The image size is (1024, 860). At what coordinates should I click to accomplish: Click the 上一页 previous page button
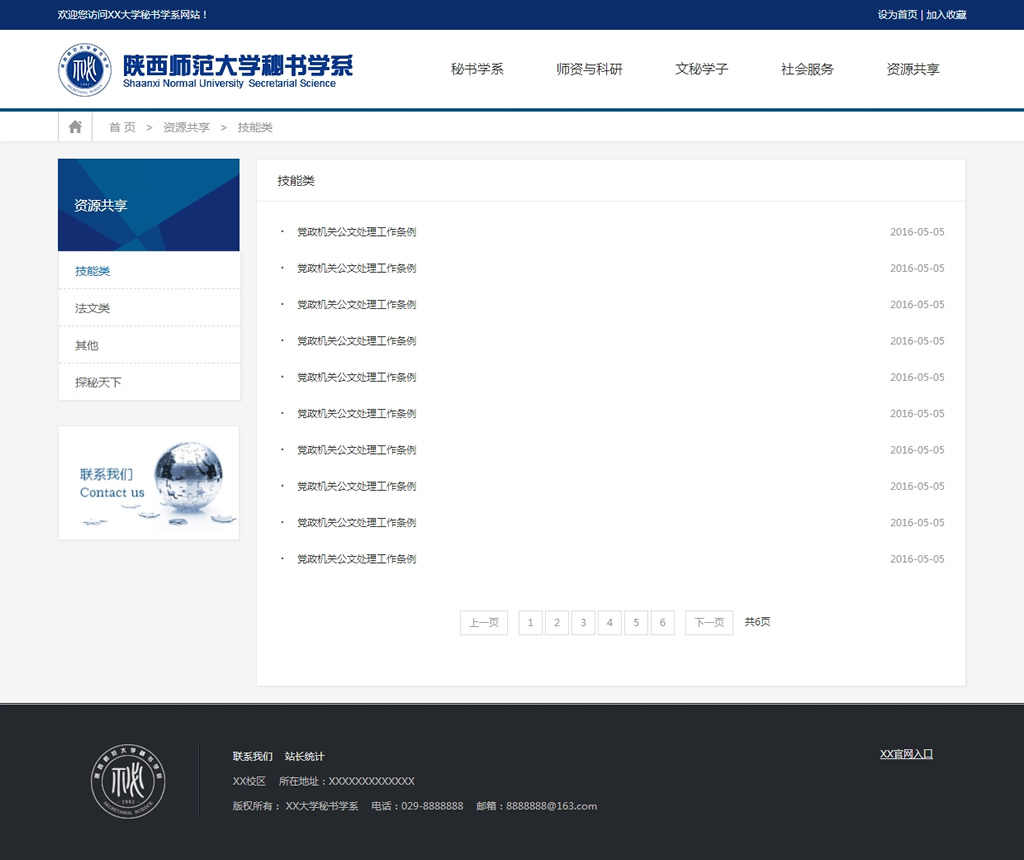click(484, 623)
